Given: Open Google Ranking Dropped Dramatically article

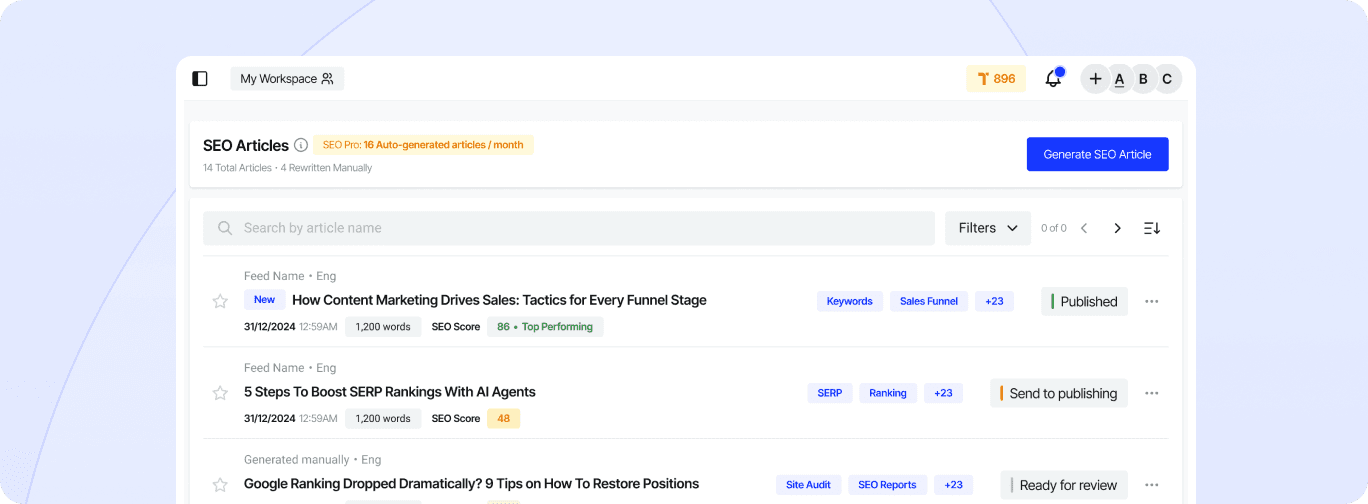Looking at the screenshot, I should click(x=471, y=484).
